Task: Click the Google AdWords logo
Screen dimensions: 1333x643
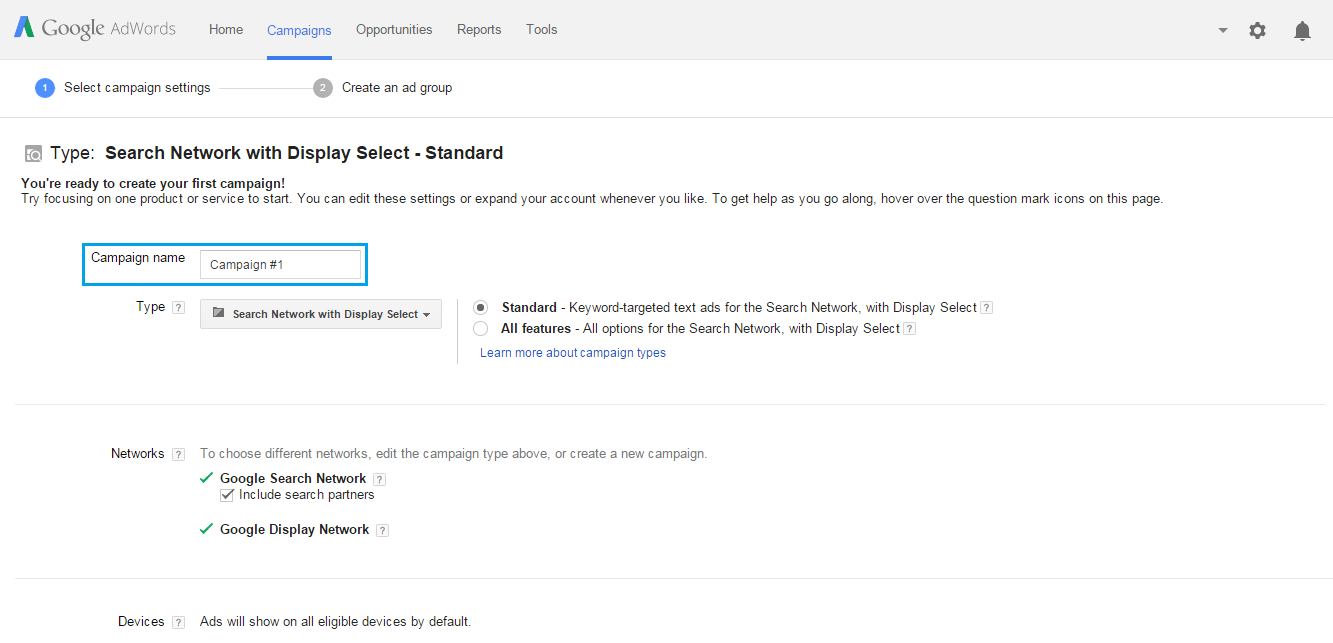Action: click(95, 29)
